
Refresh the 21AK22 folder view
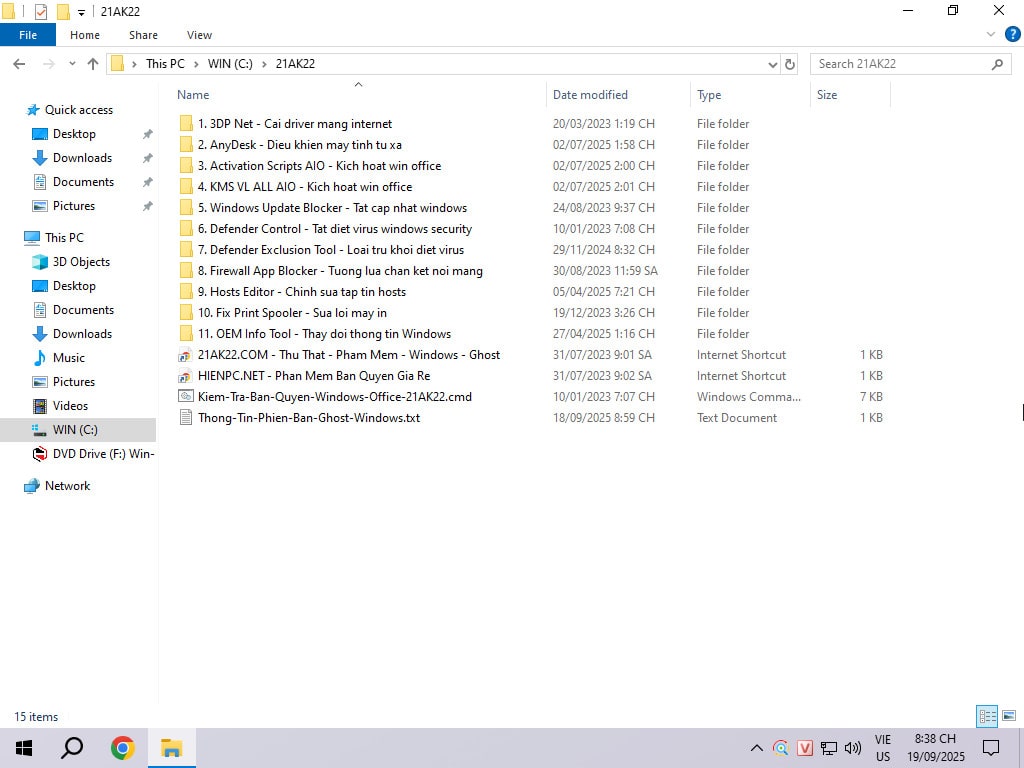tap(790, 64)
